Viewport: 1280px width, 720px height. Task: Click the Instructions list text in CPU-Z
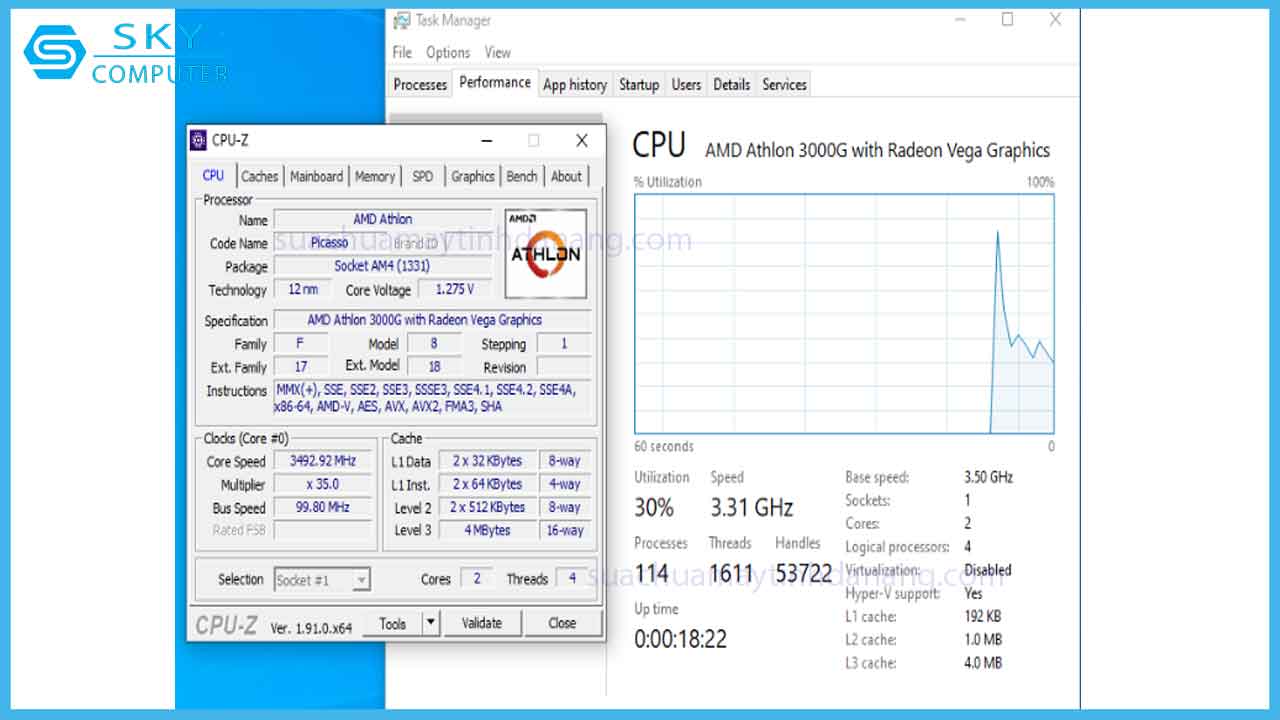point(432,399)
